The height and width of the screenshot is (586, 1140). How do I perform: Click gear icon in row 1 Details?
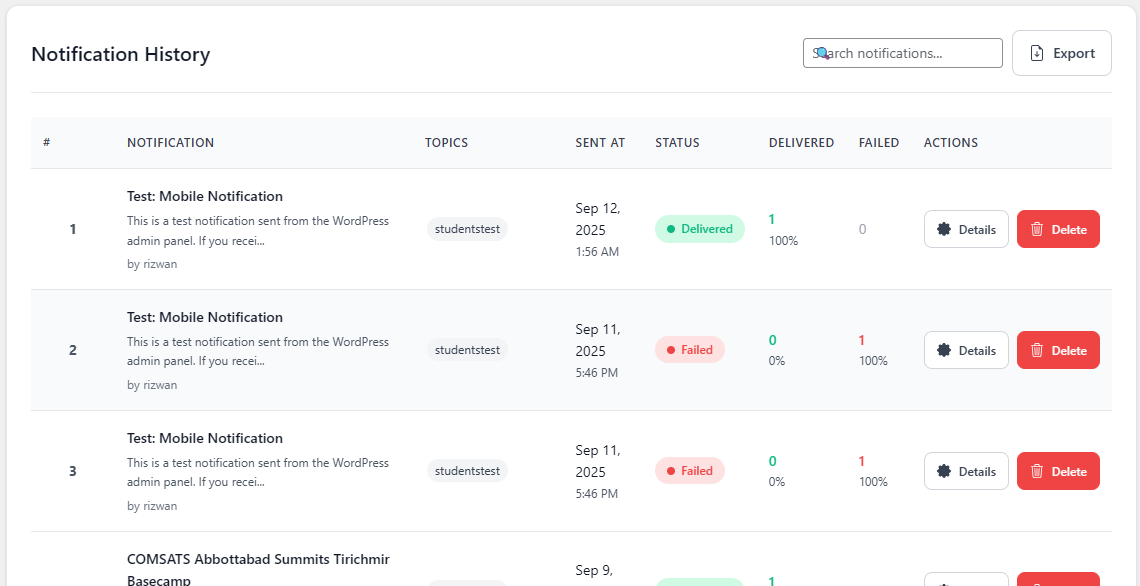944,230
